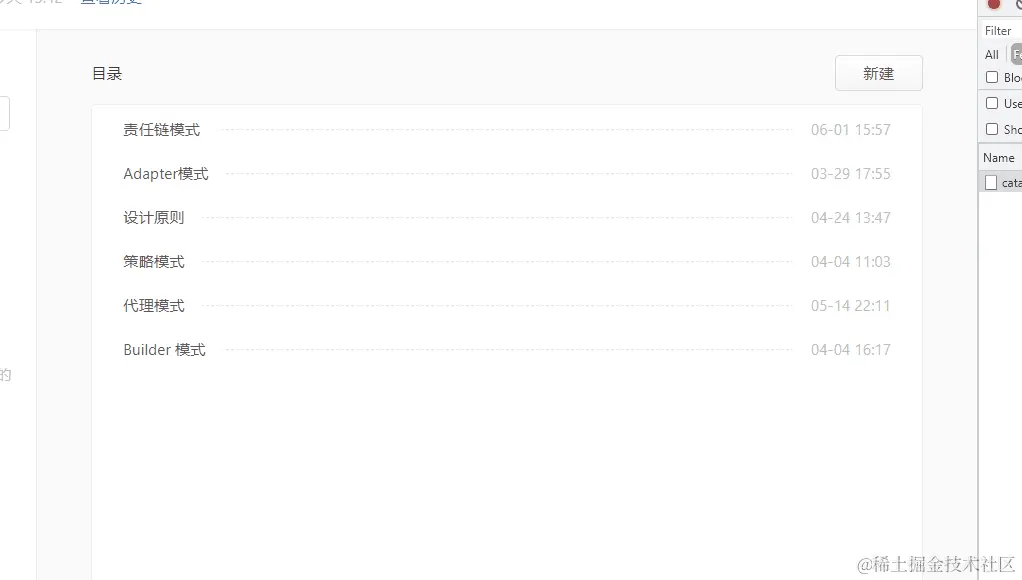Click the Name column header
Viewport: 1022px width, 580px height.
pyautogui.click(x=1000, y=158)
